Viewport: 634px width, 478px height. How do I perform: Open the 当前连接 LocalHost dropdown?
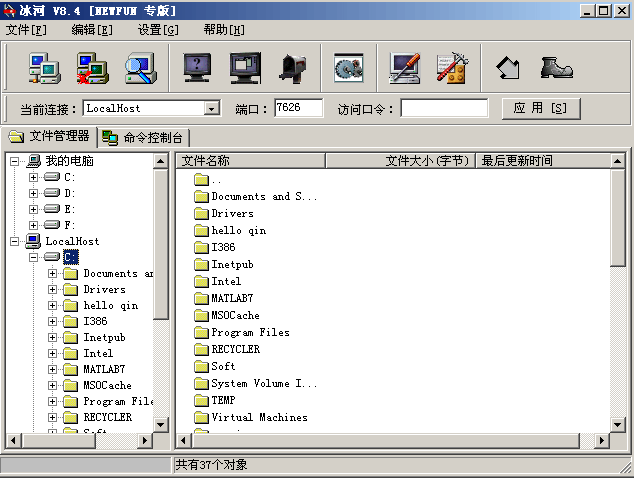(x=211, y=108)
